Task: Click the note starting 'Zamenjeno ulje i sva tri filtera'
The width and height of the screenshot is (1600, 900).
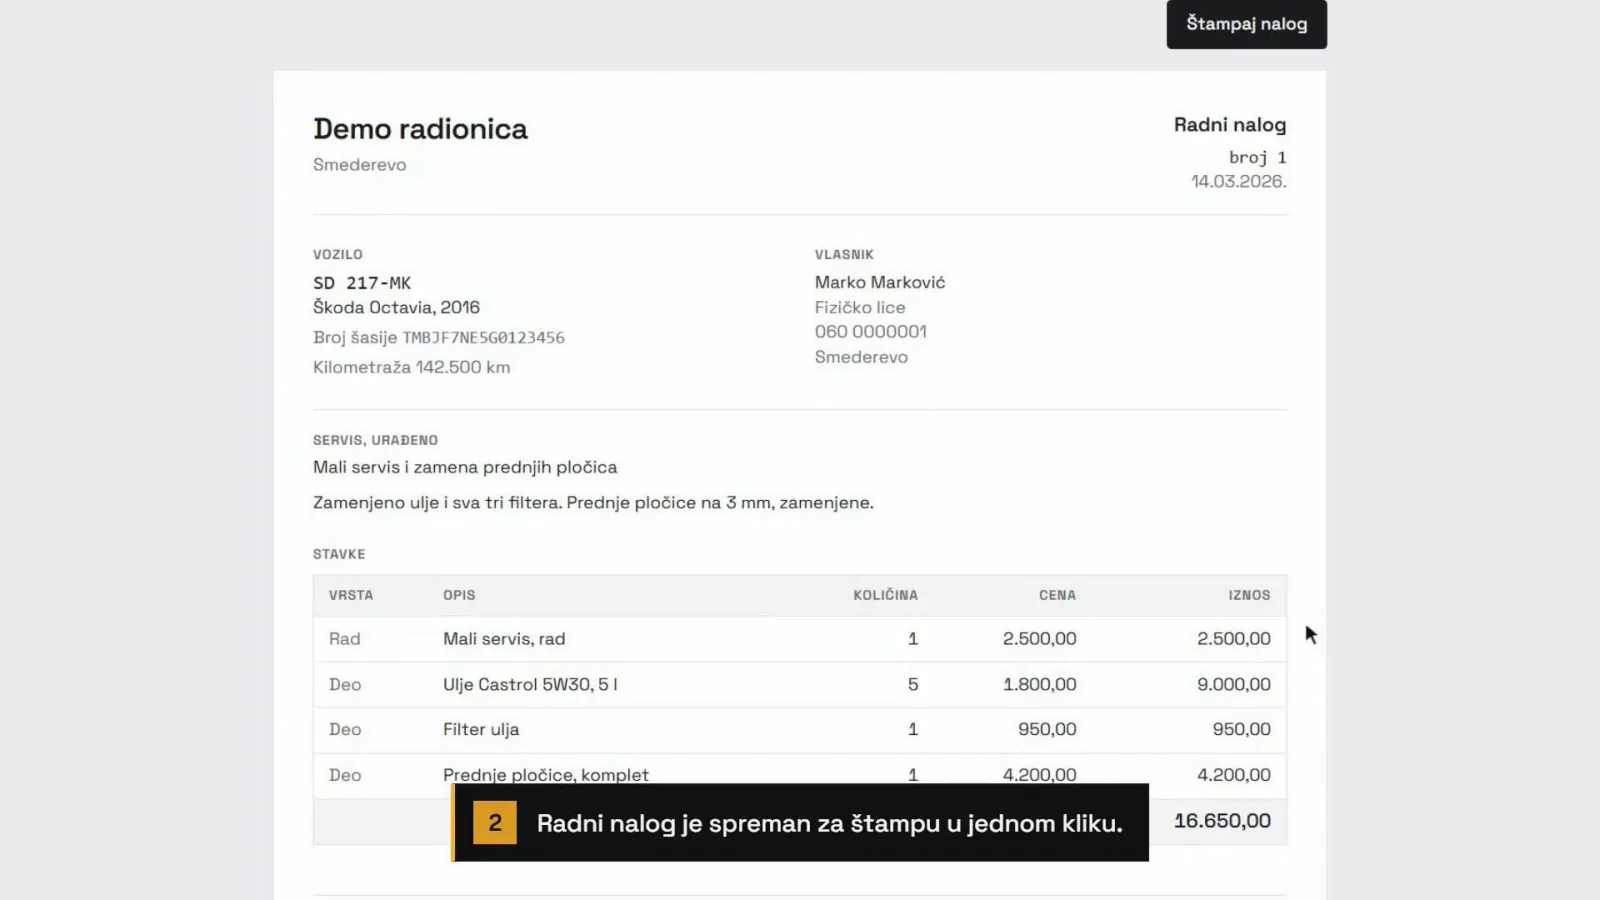Action: [593, 502]
